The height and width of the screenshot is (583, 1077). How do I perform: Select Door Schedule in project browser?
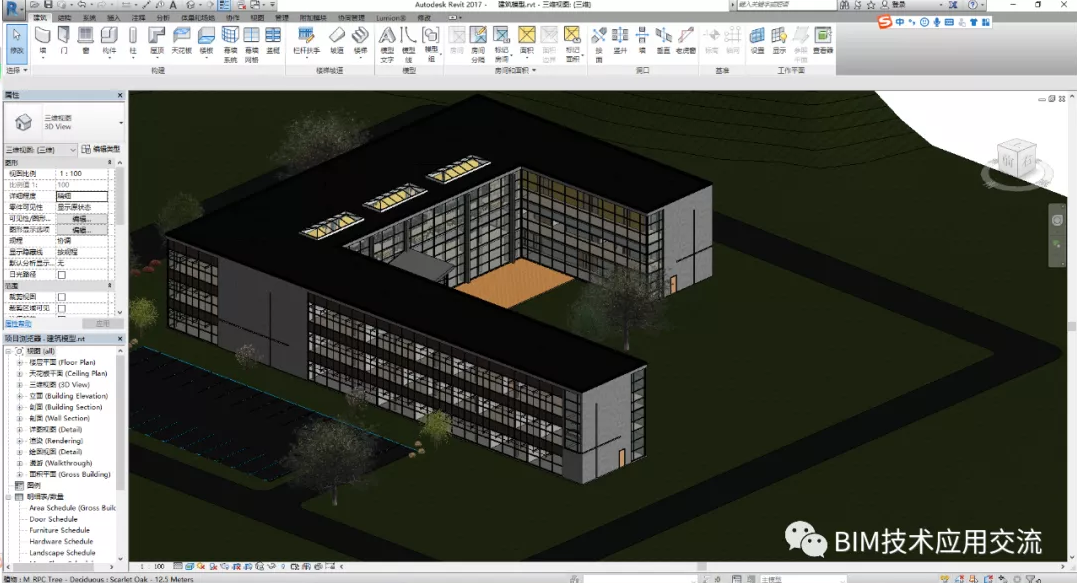point(54,519)
